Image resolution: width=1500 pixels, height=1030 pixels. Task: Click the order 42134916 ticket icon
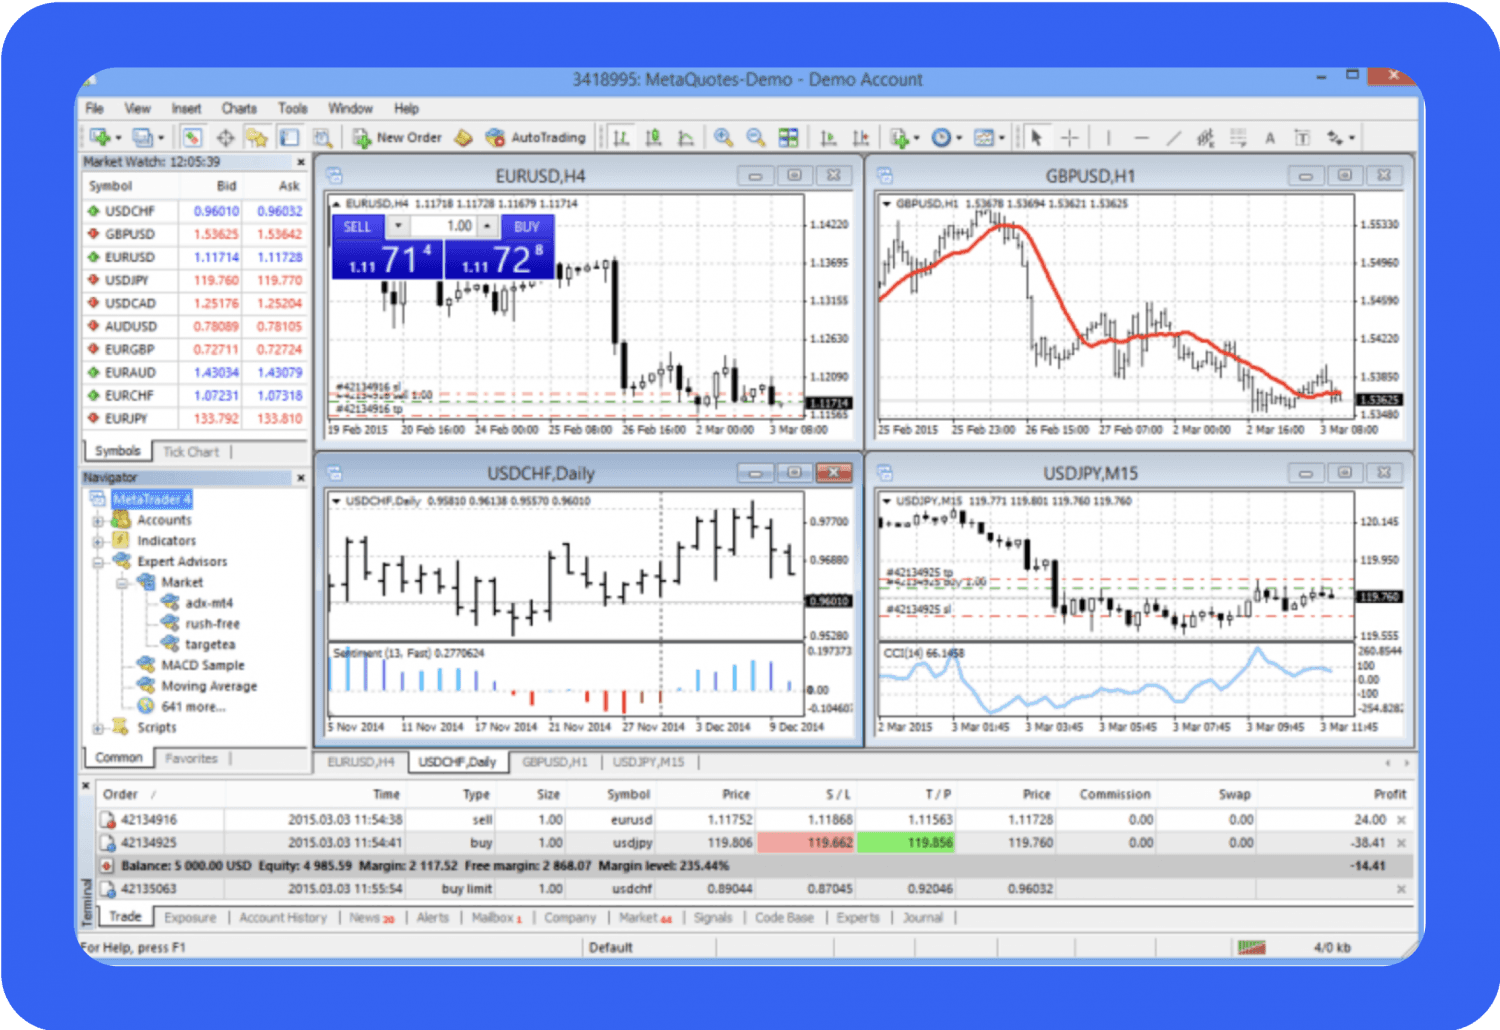click(107, 820)
